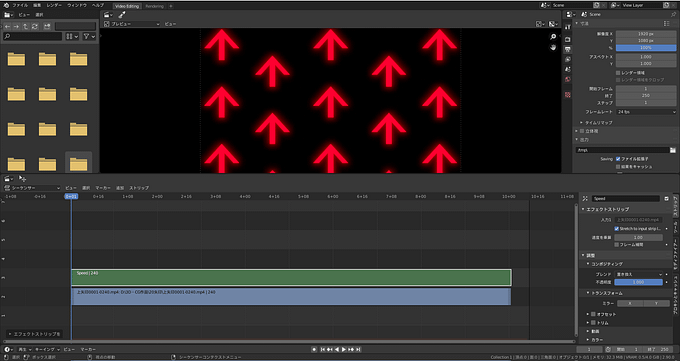Image resolution: width=680 pixels, height=361 pixels.
Task: Click the mirror X button
Action: (x=630, y=303)
